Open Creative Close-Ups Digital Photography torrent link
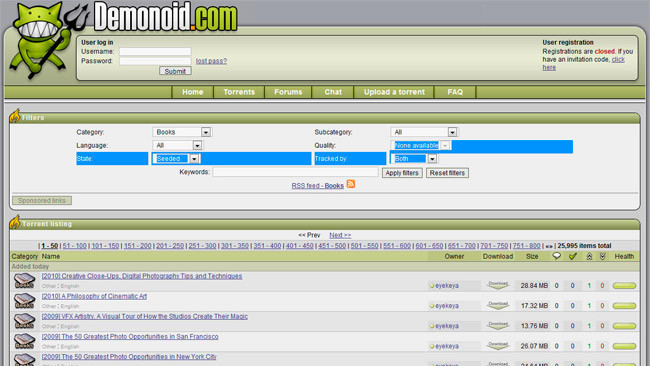This screenshot has width=650, height=366. click(x=142, y=276)
